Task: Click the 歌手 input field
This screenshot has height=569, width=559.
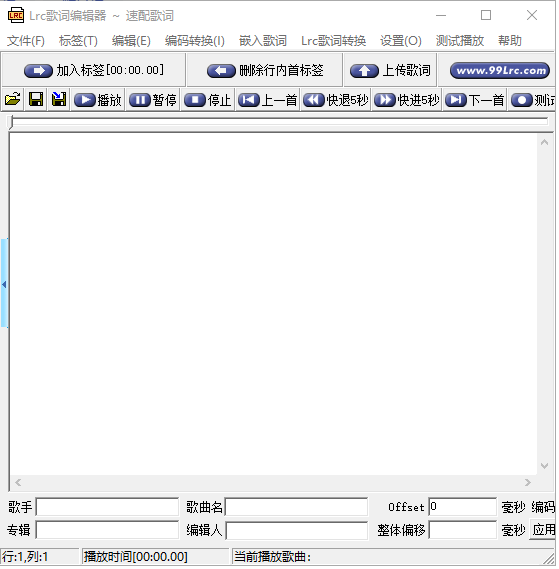Action: coord(107,507)
